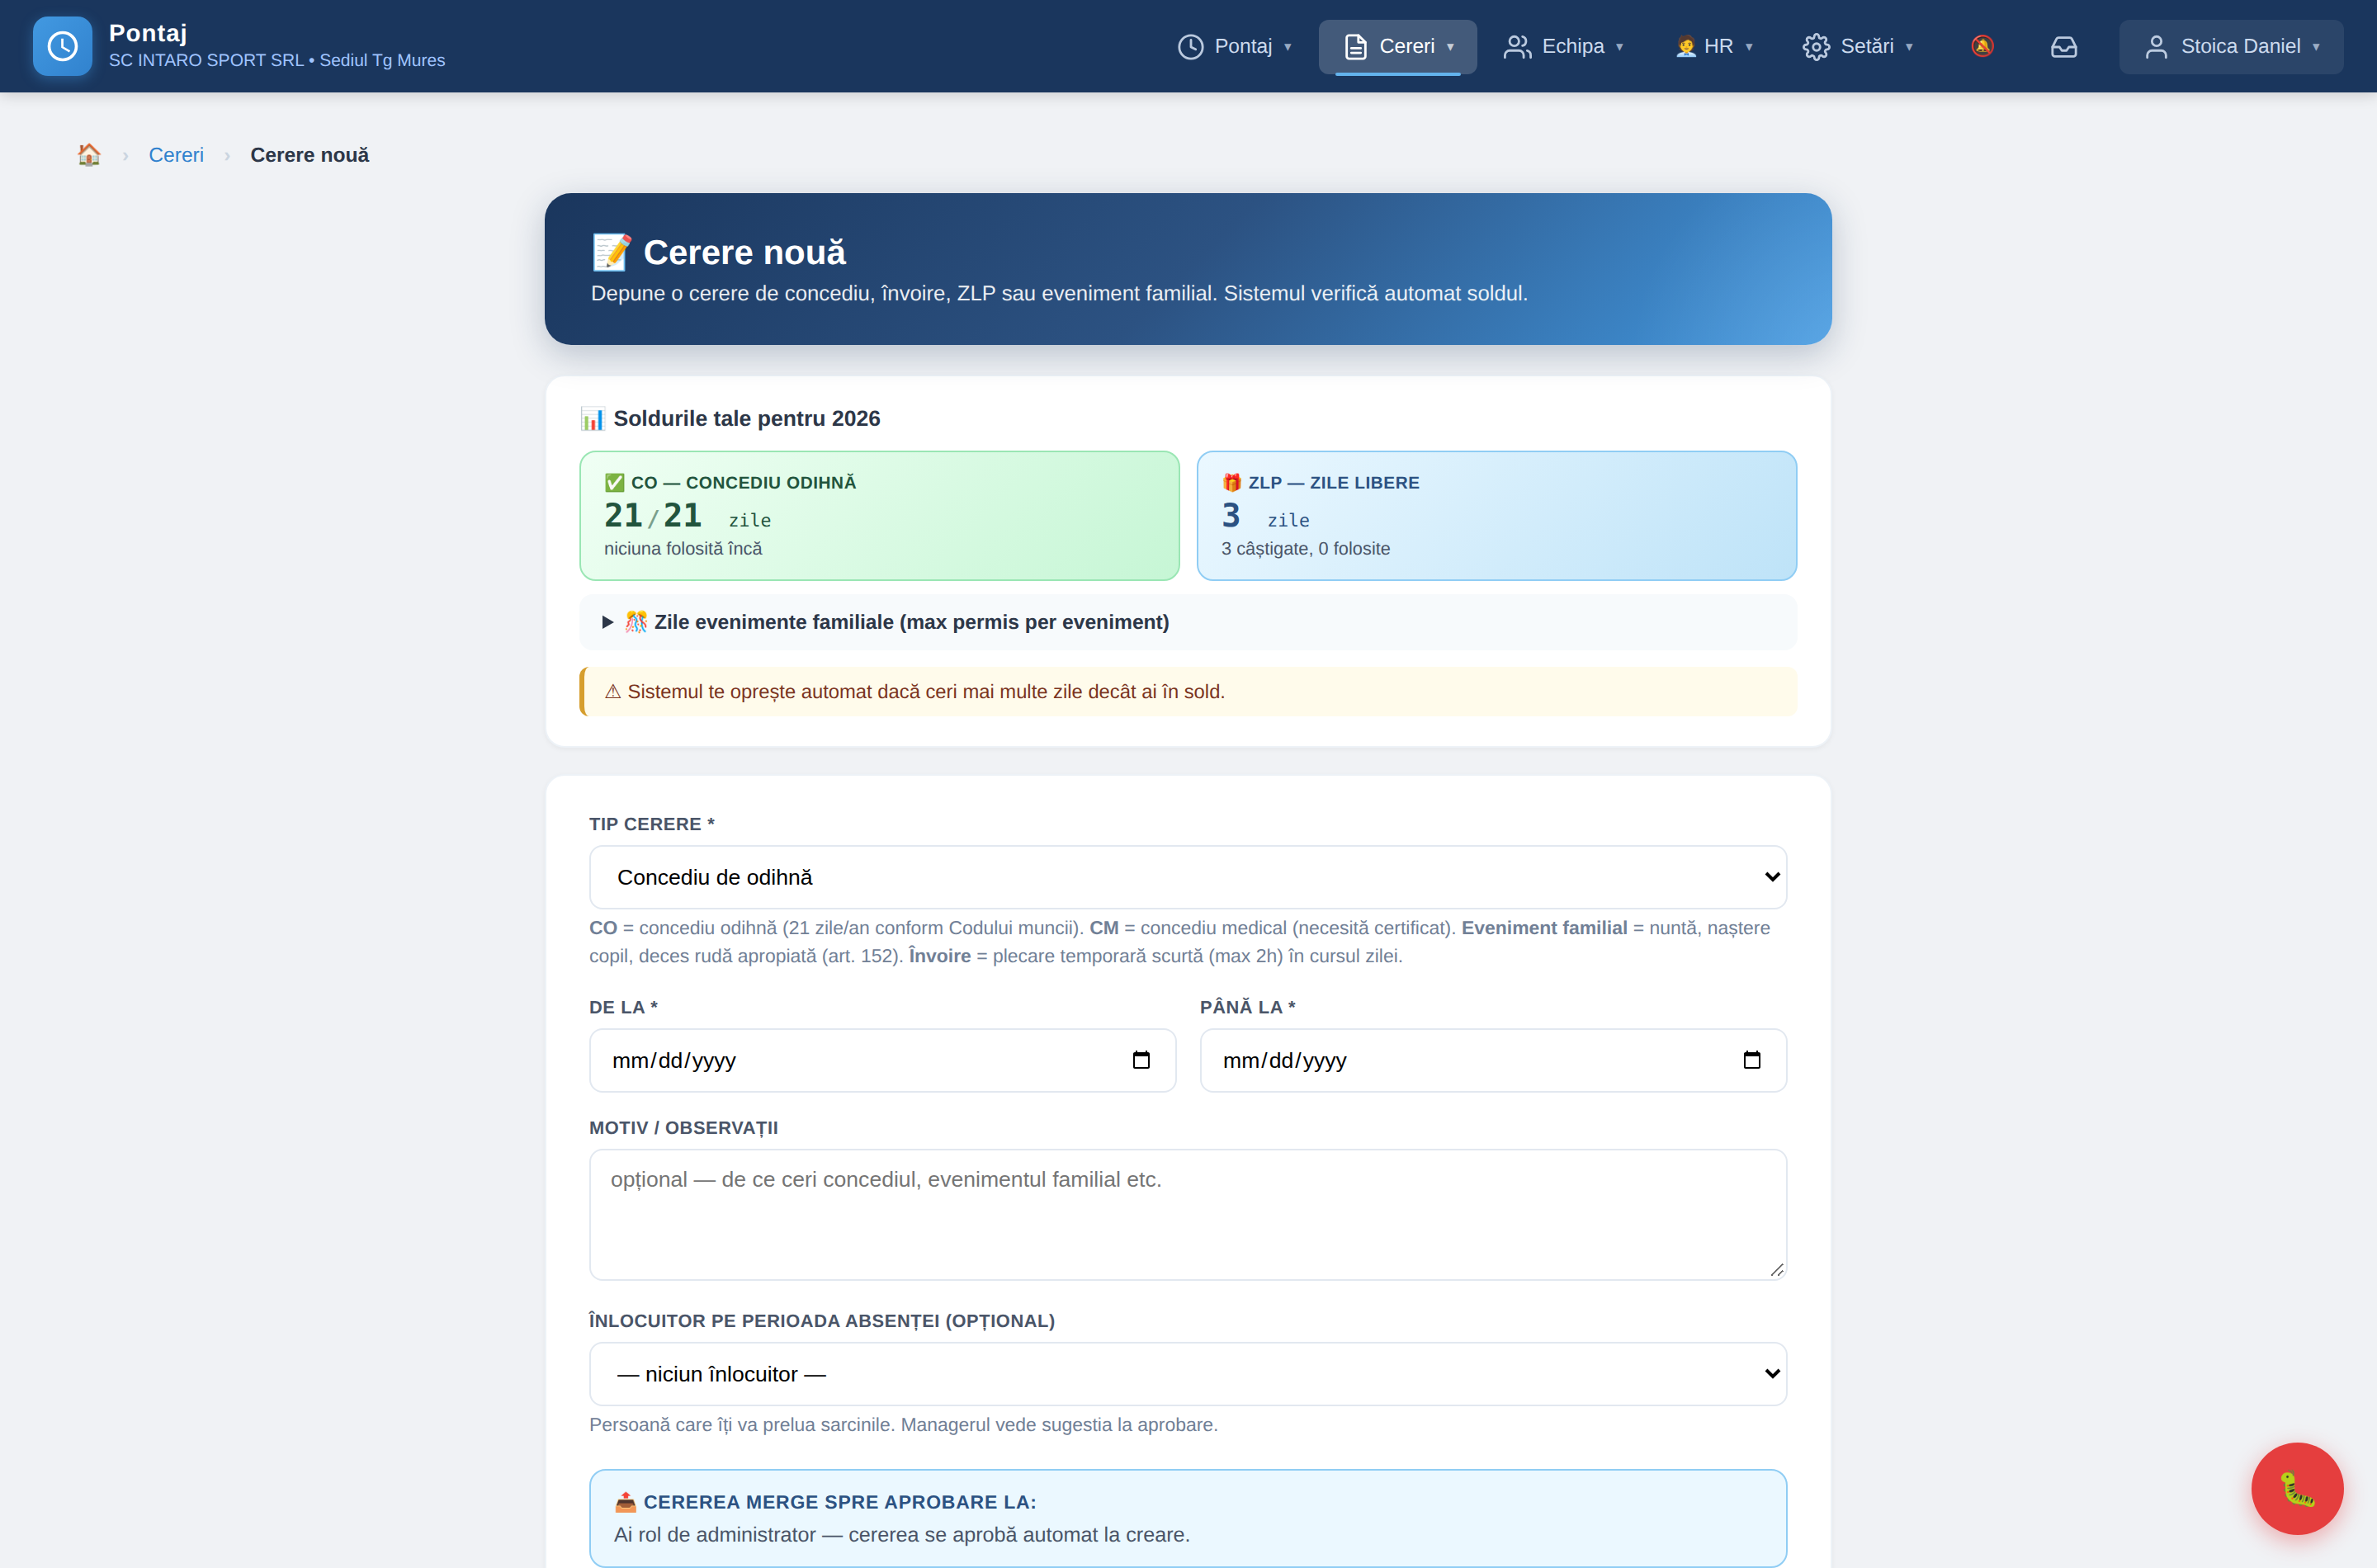Image resolution: width=2377 pixels, height=1568 pixels.
Task: Open the Cereri navigation menu
Action: (x=1397, y=46)
